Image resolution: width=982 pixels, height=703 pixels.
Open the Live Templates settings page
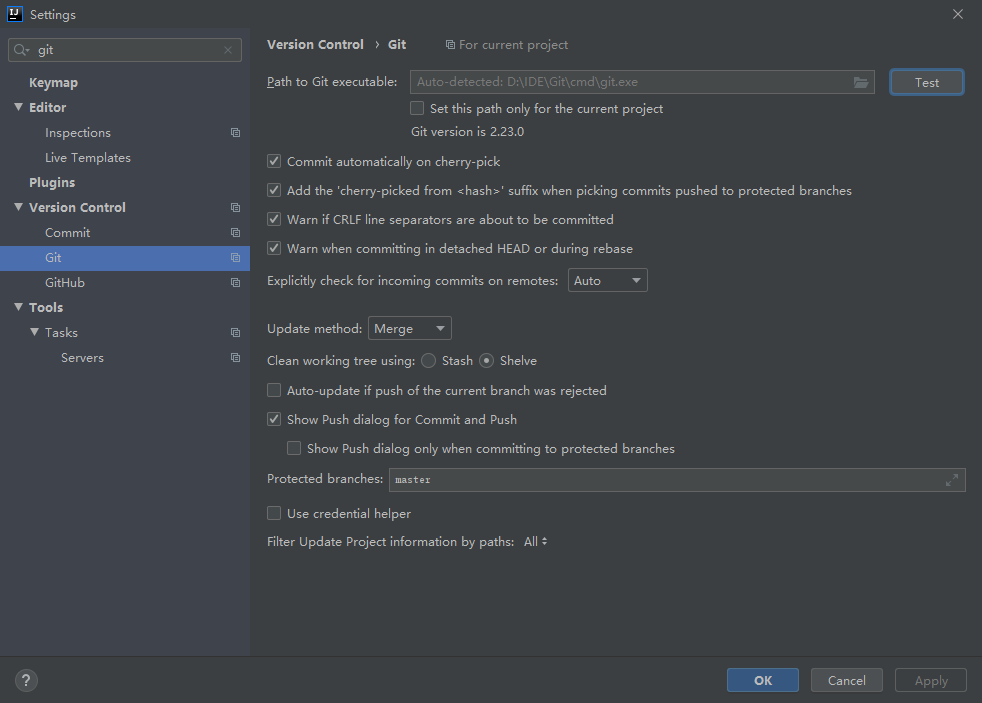click(88, 158)
